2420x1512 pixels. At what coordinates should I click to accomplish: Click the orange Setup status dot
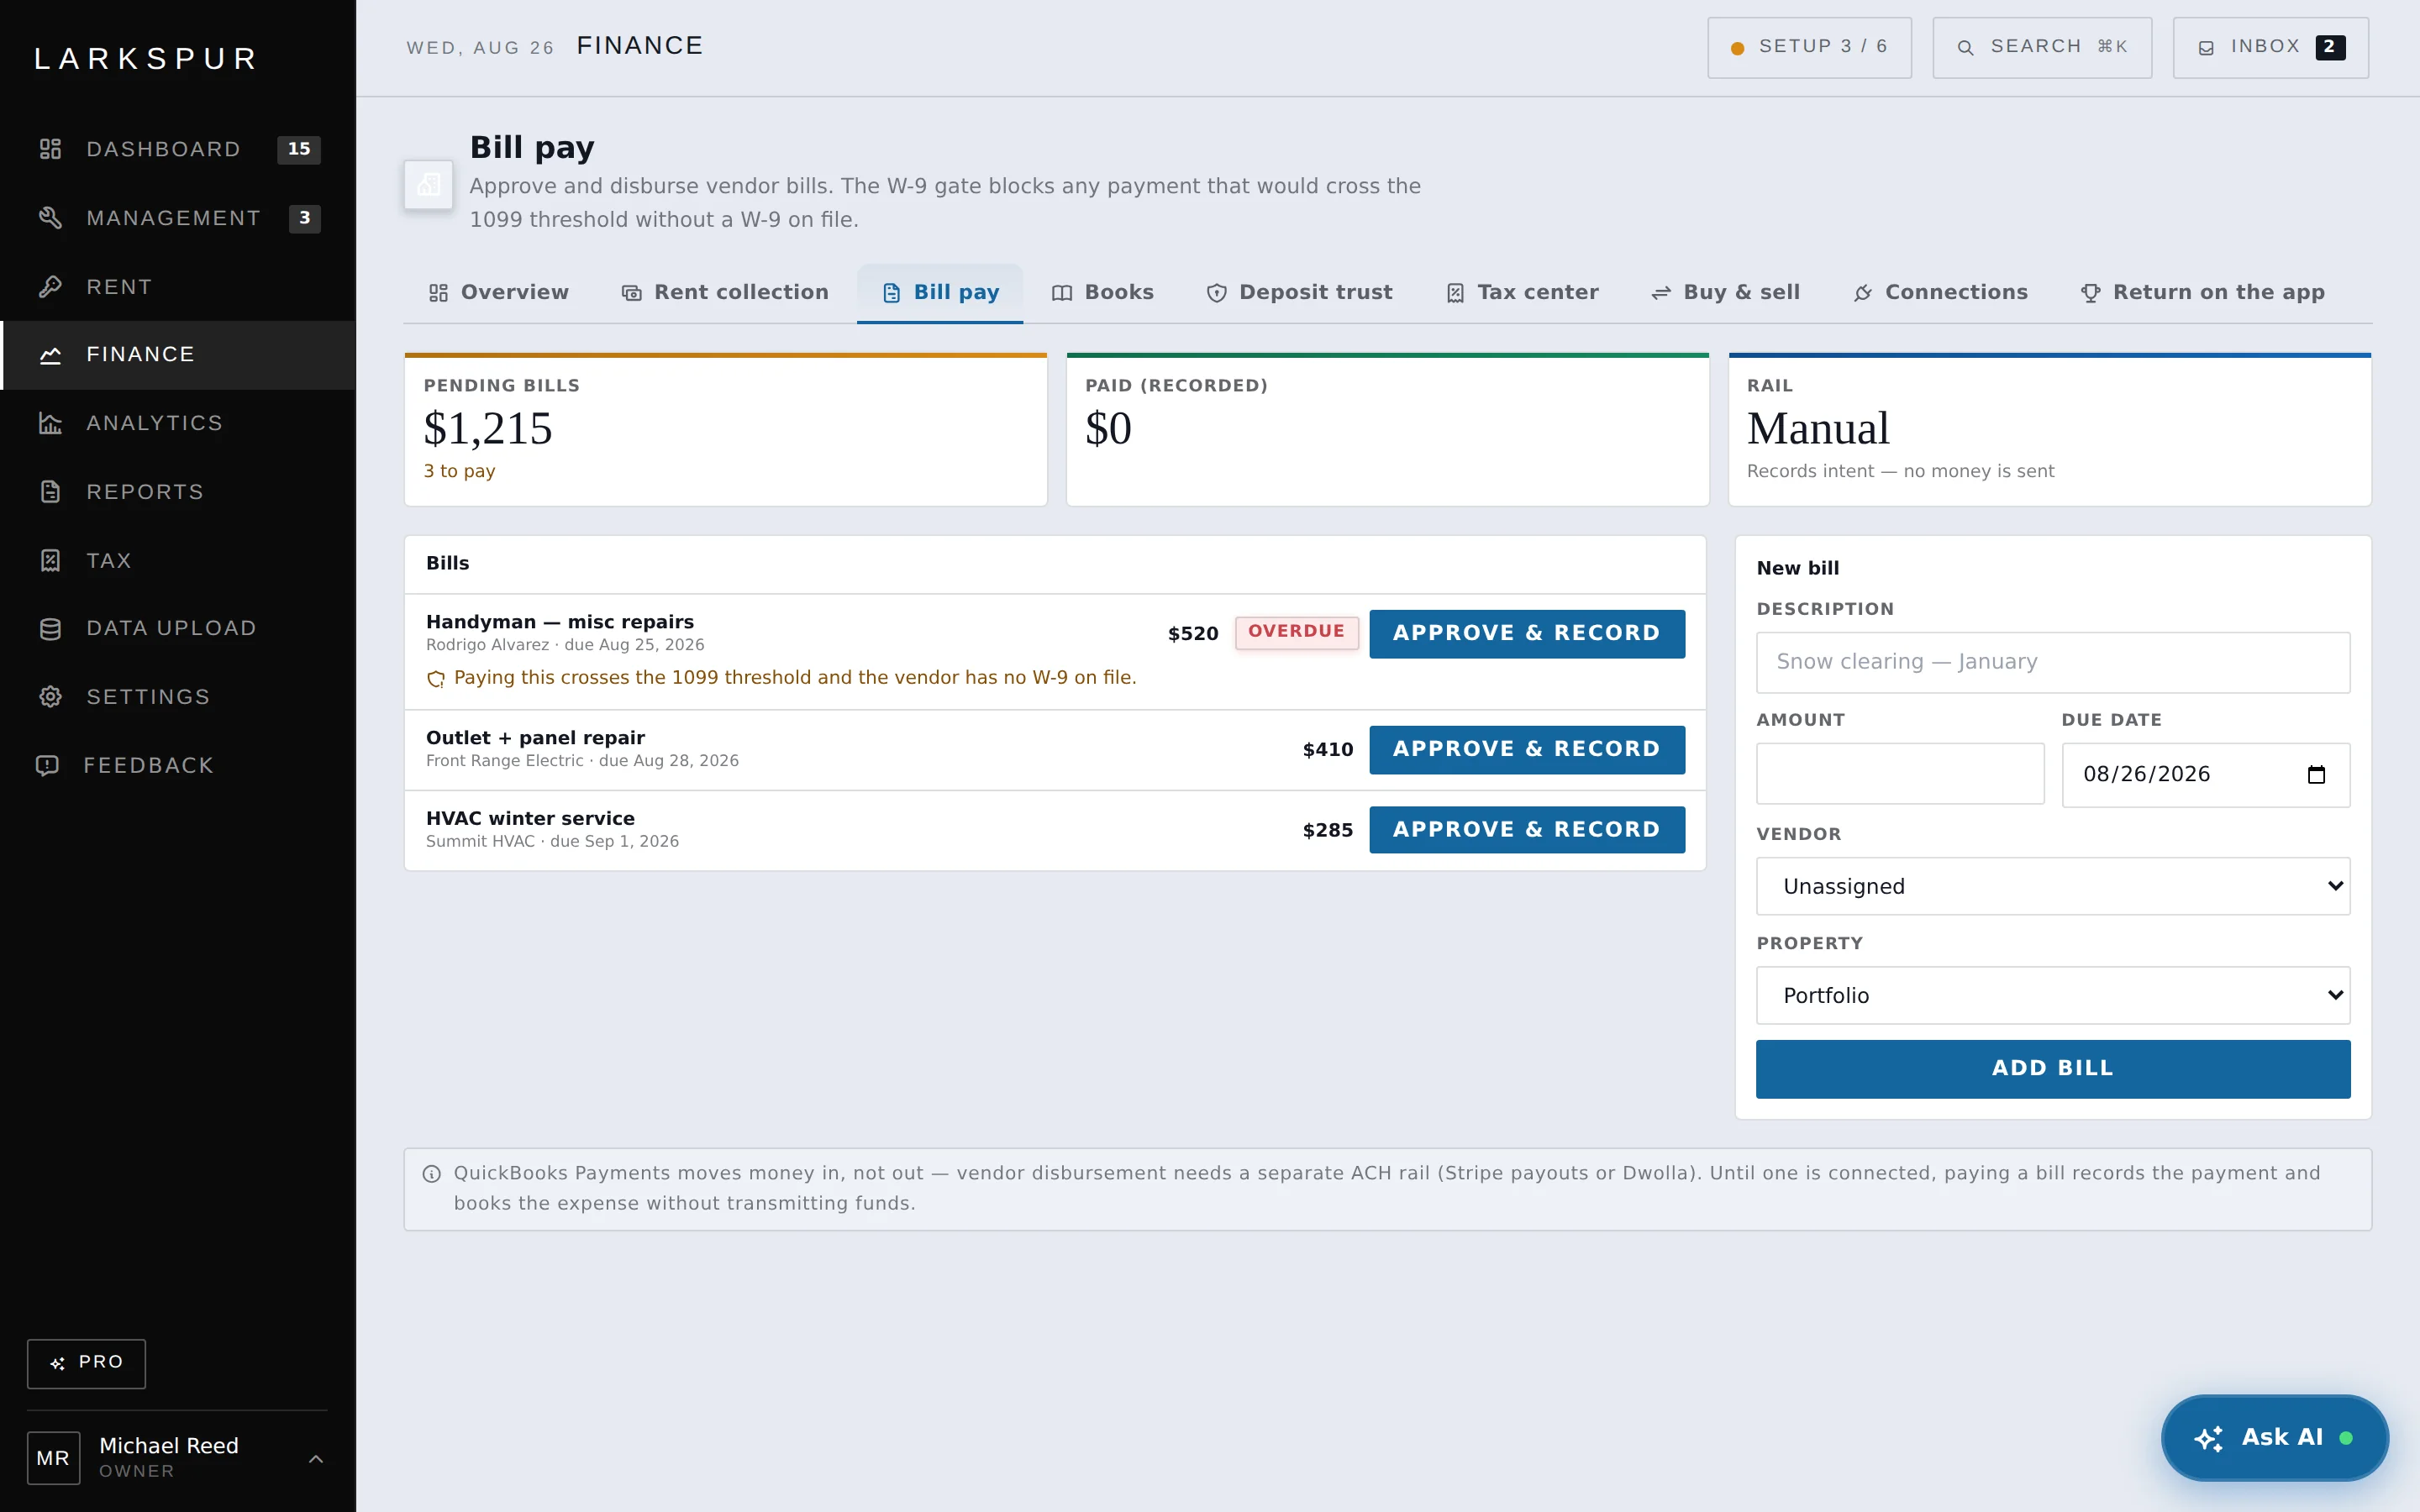coord(1737,48)
